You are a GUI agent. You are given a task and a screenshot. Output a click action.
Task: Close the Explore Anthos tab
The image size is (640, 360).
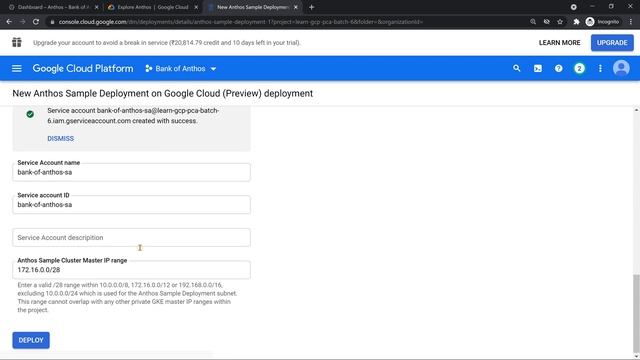(x=196, y=7)
